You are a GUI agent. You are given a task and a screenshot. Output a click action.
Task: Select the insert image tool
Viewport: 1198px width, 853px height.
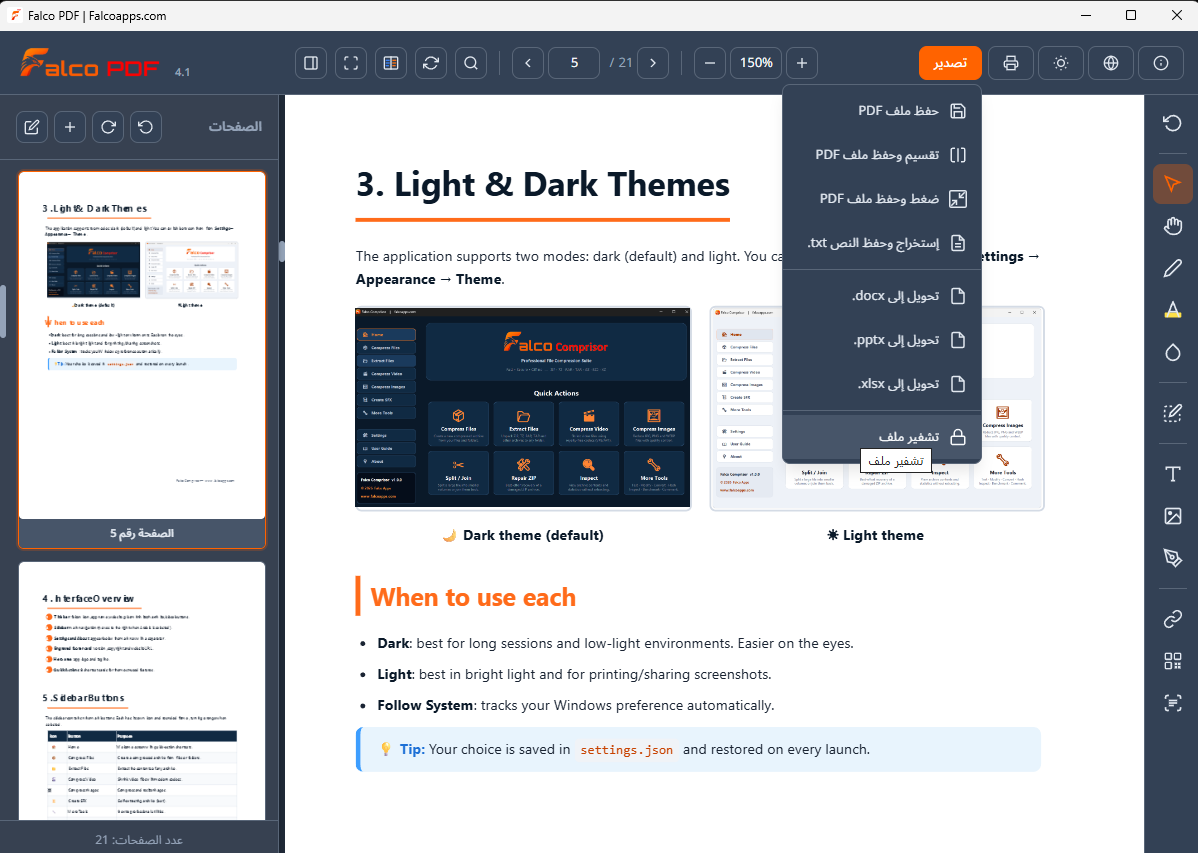click(1172, 516)
